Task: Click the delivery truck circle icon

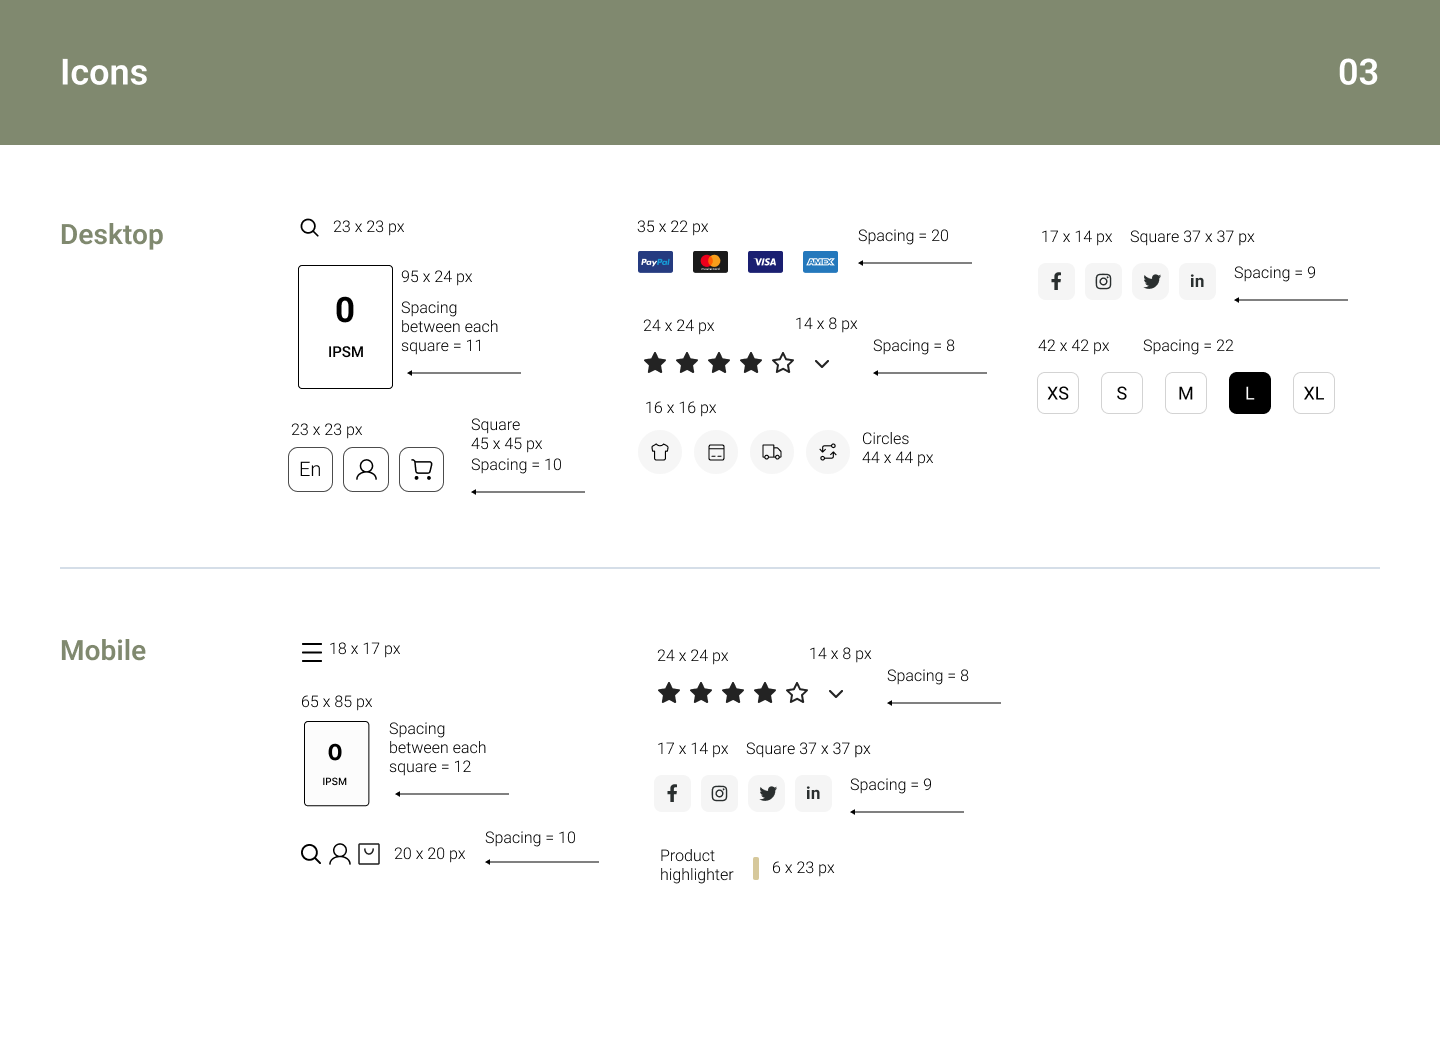Action: [772, 452]
